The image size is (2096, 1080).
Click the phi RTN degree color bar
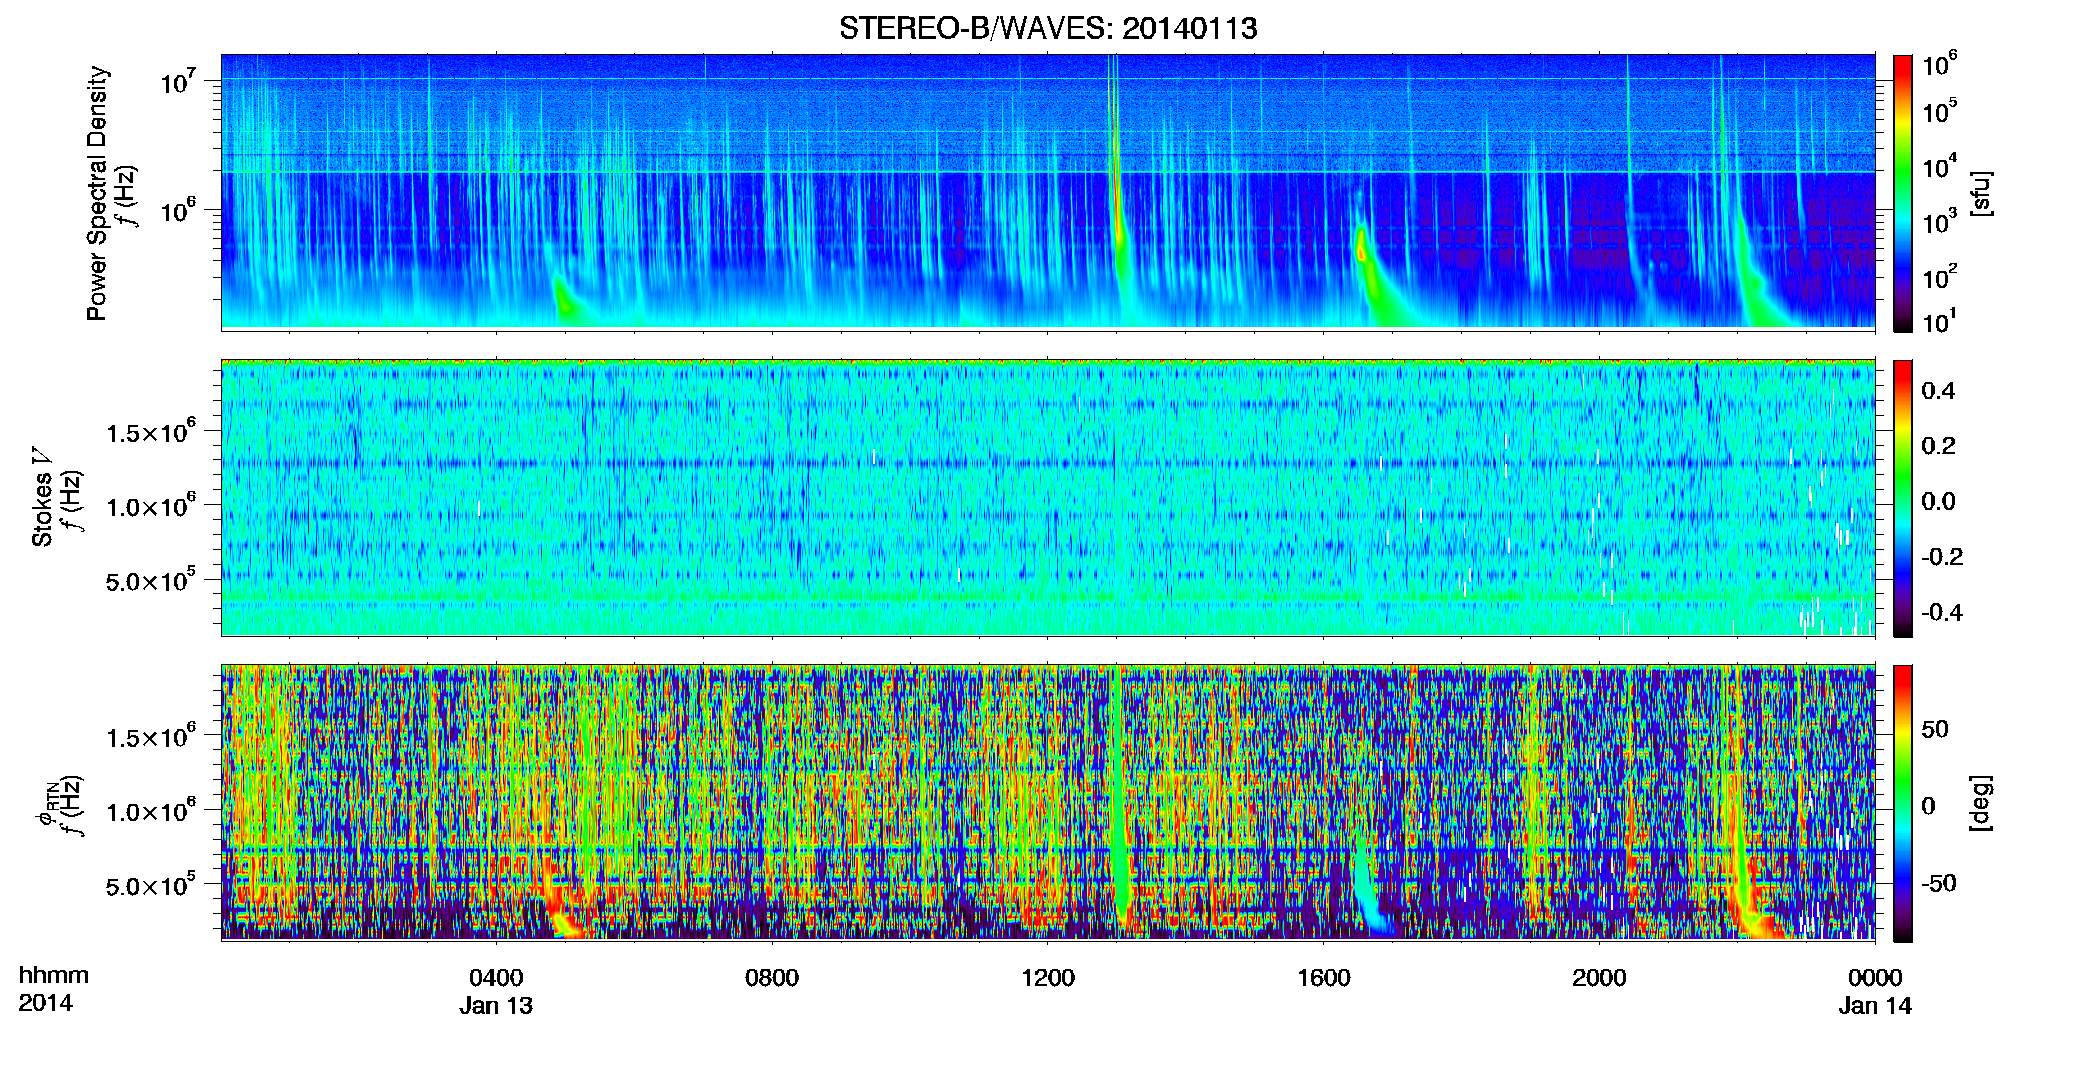click(x=1903, y=803)
